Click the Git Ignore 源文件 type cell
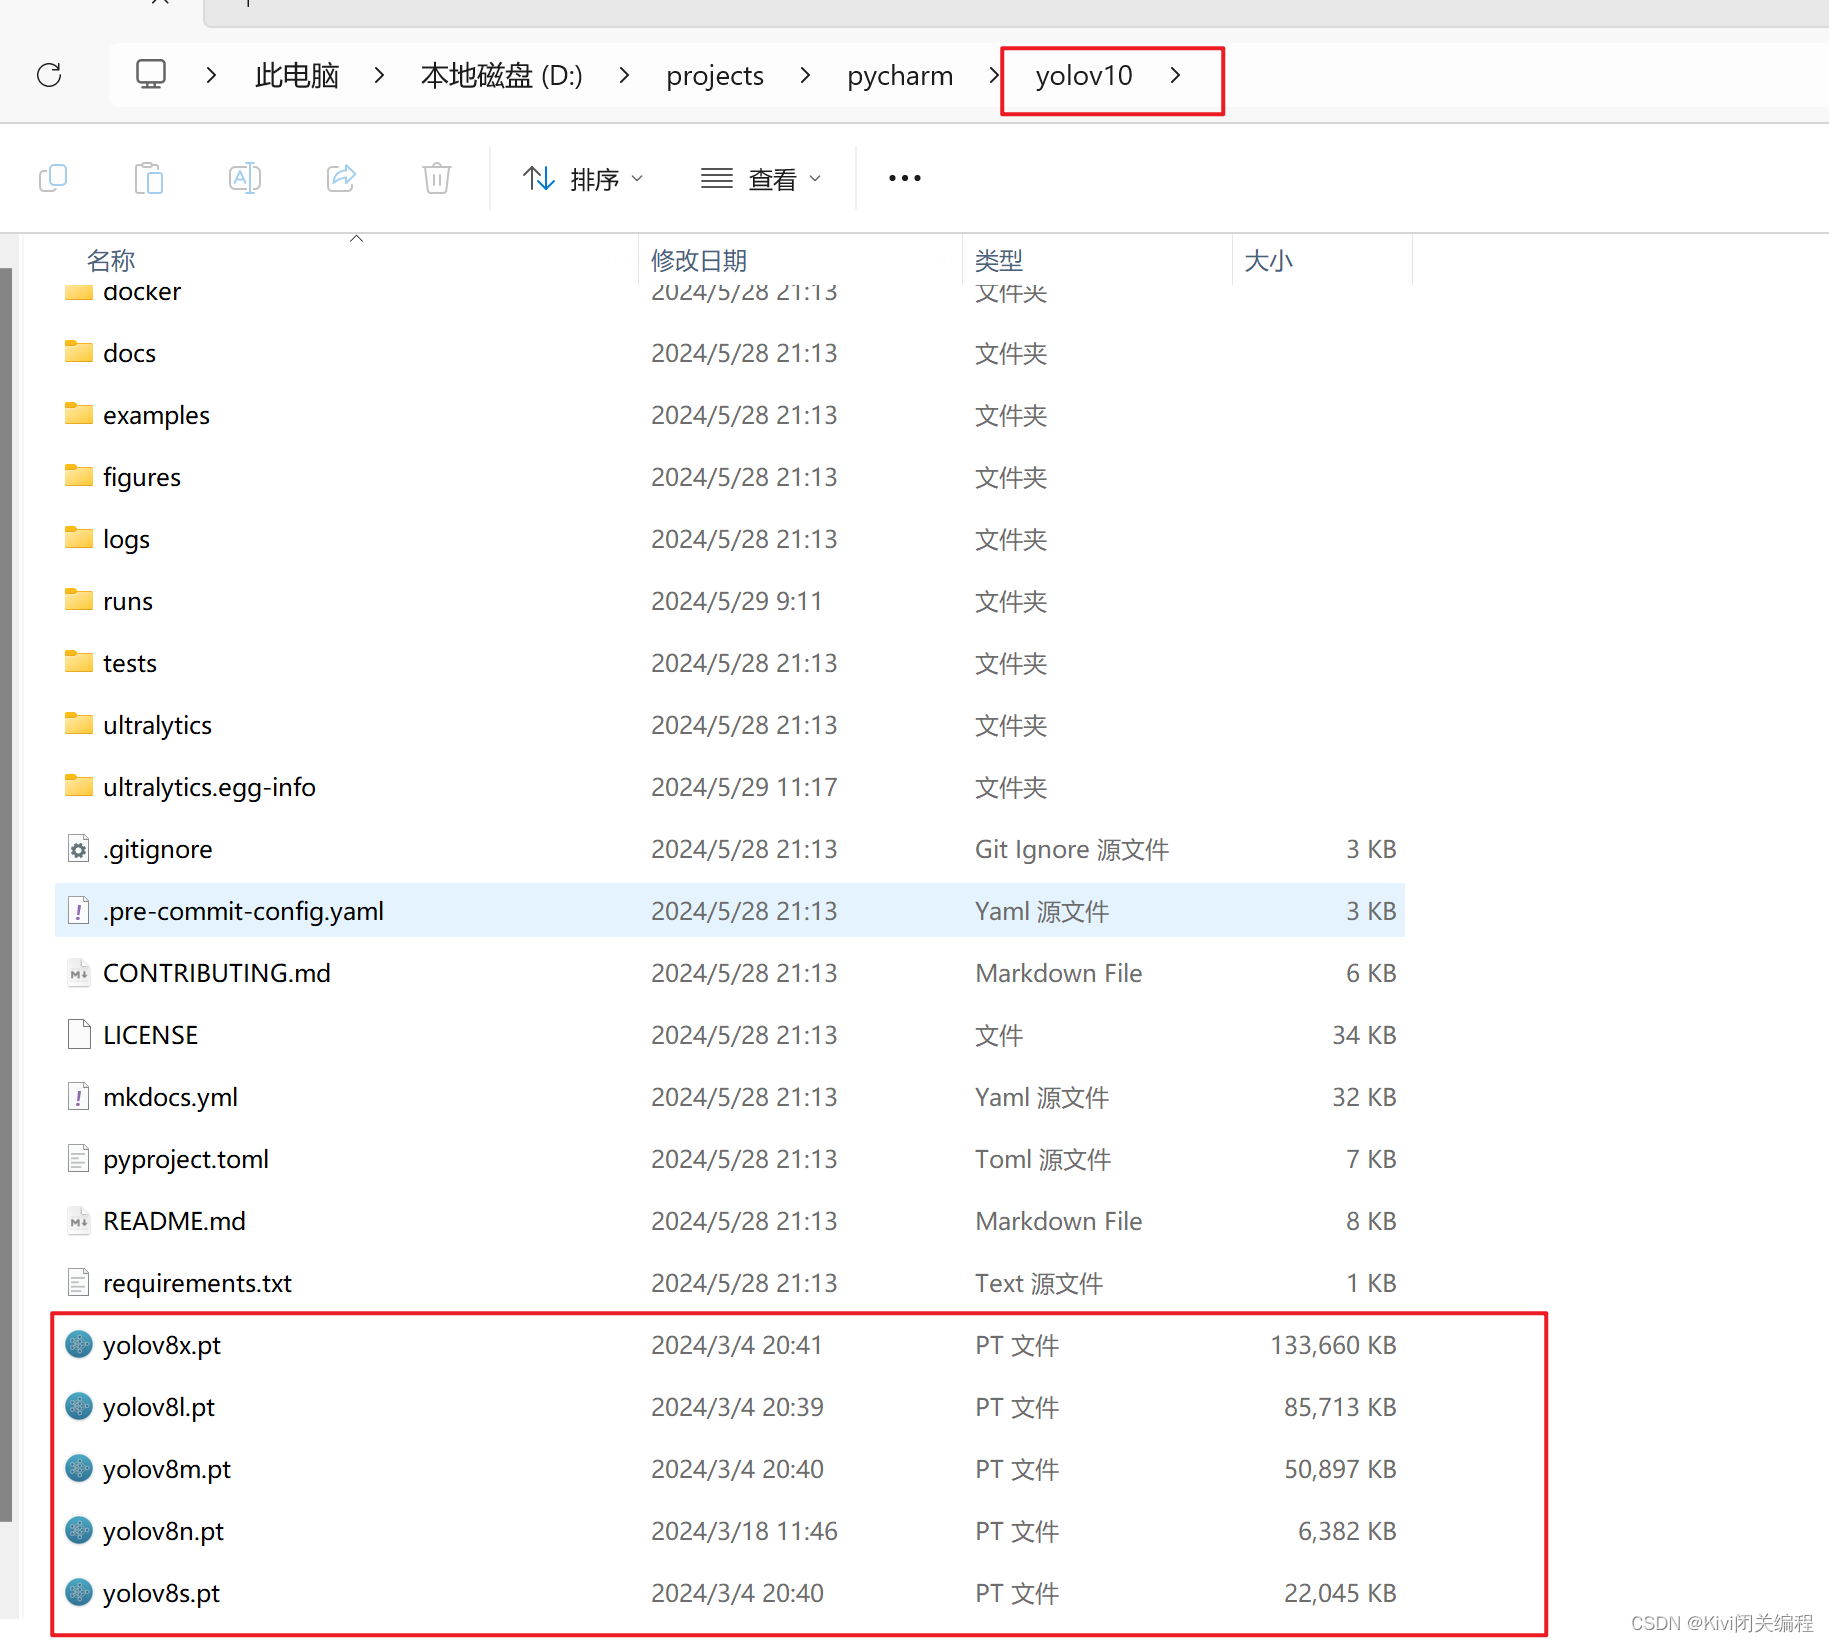Image resolution: width=1829 pixels, height=1642 pixels. (x=1072, y=850)
